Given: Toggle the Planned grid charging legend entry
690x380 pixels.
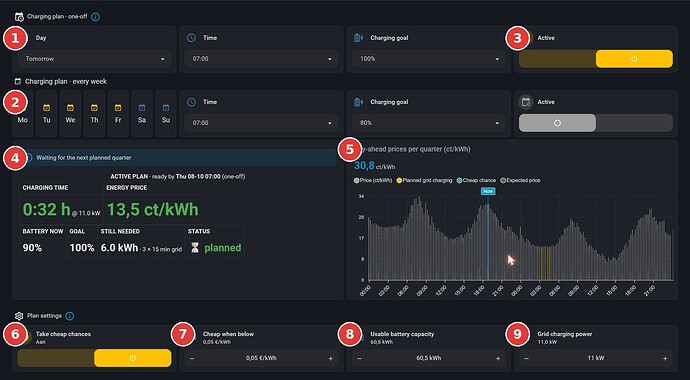Looking at the screenshot, I should [x=424, y=180].
